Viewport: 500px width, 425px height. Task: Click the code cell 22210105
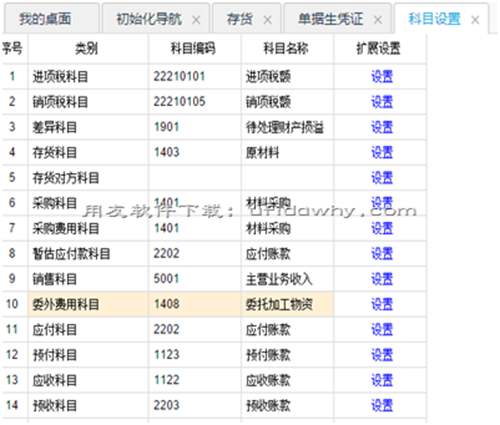(x=195, y=102)
